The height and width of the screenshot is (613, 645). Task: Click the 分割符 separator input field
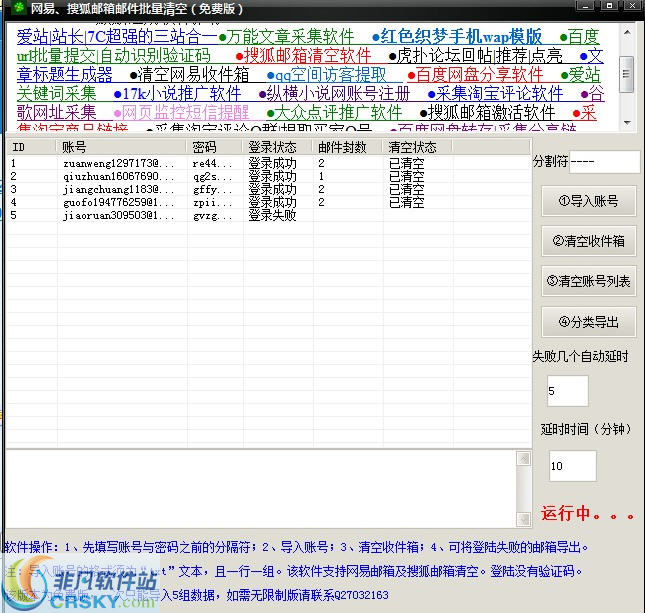pos(605,162)
